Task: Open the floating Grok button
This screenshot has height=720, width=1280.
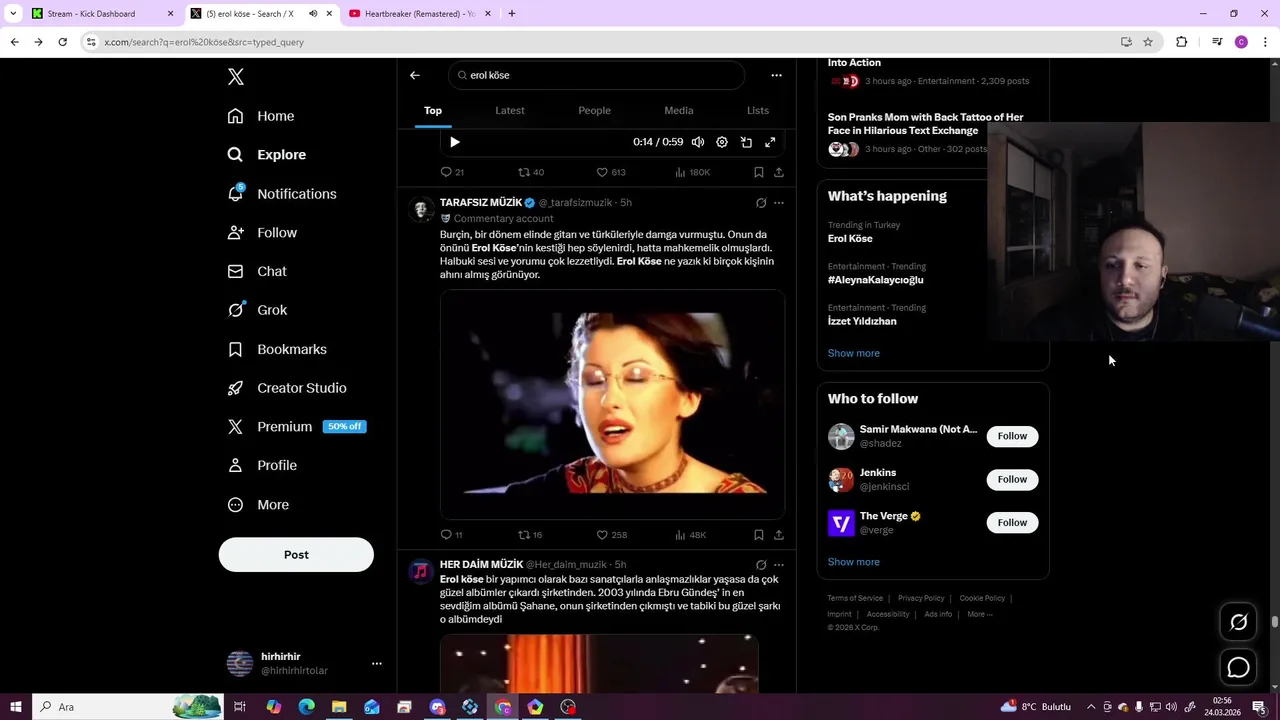Action: [x=1238, y=622]
